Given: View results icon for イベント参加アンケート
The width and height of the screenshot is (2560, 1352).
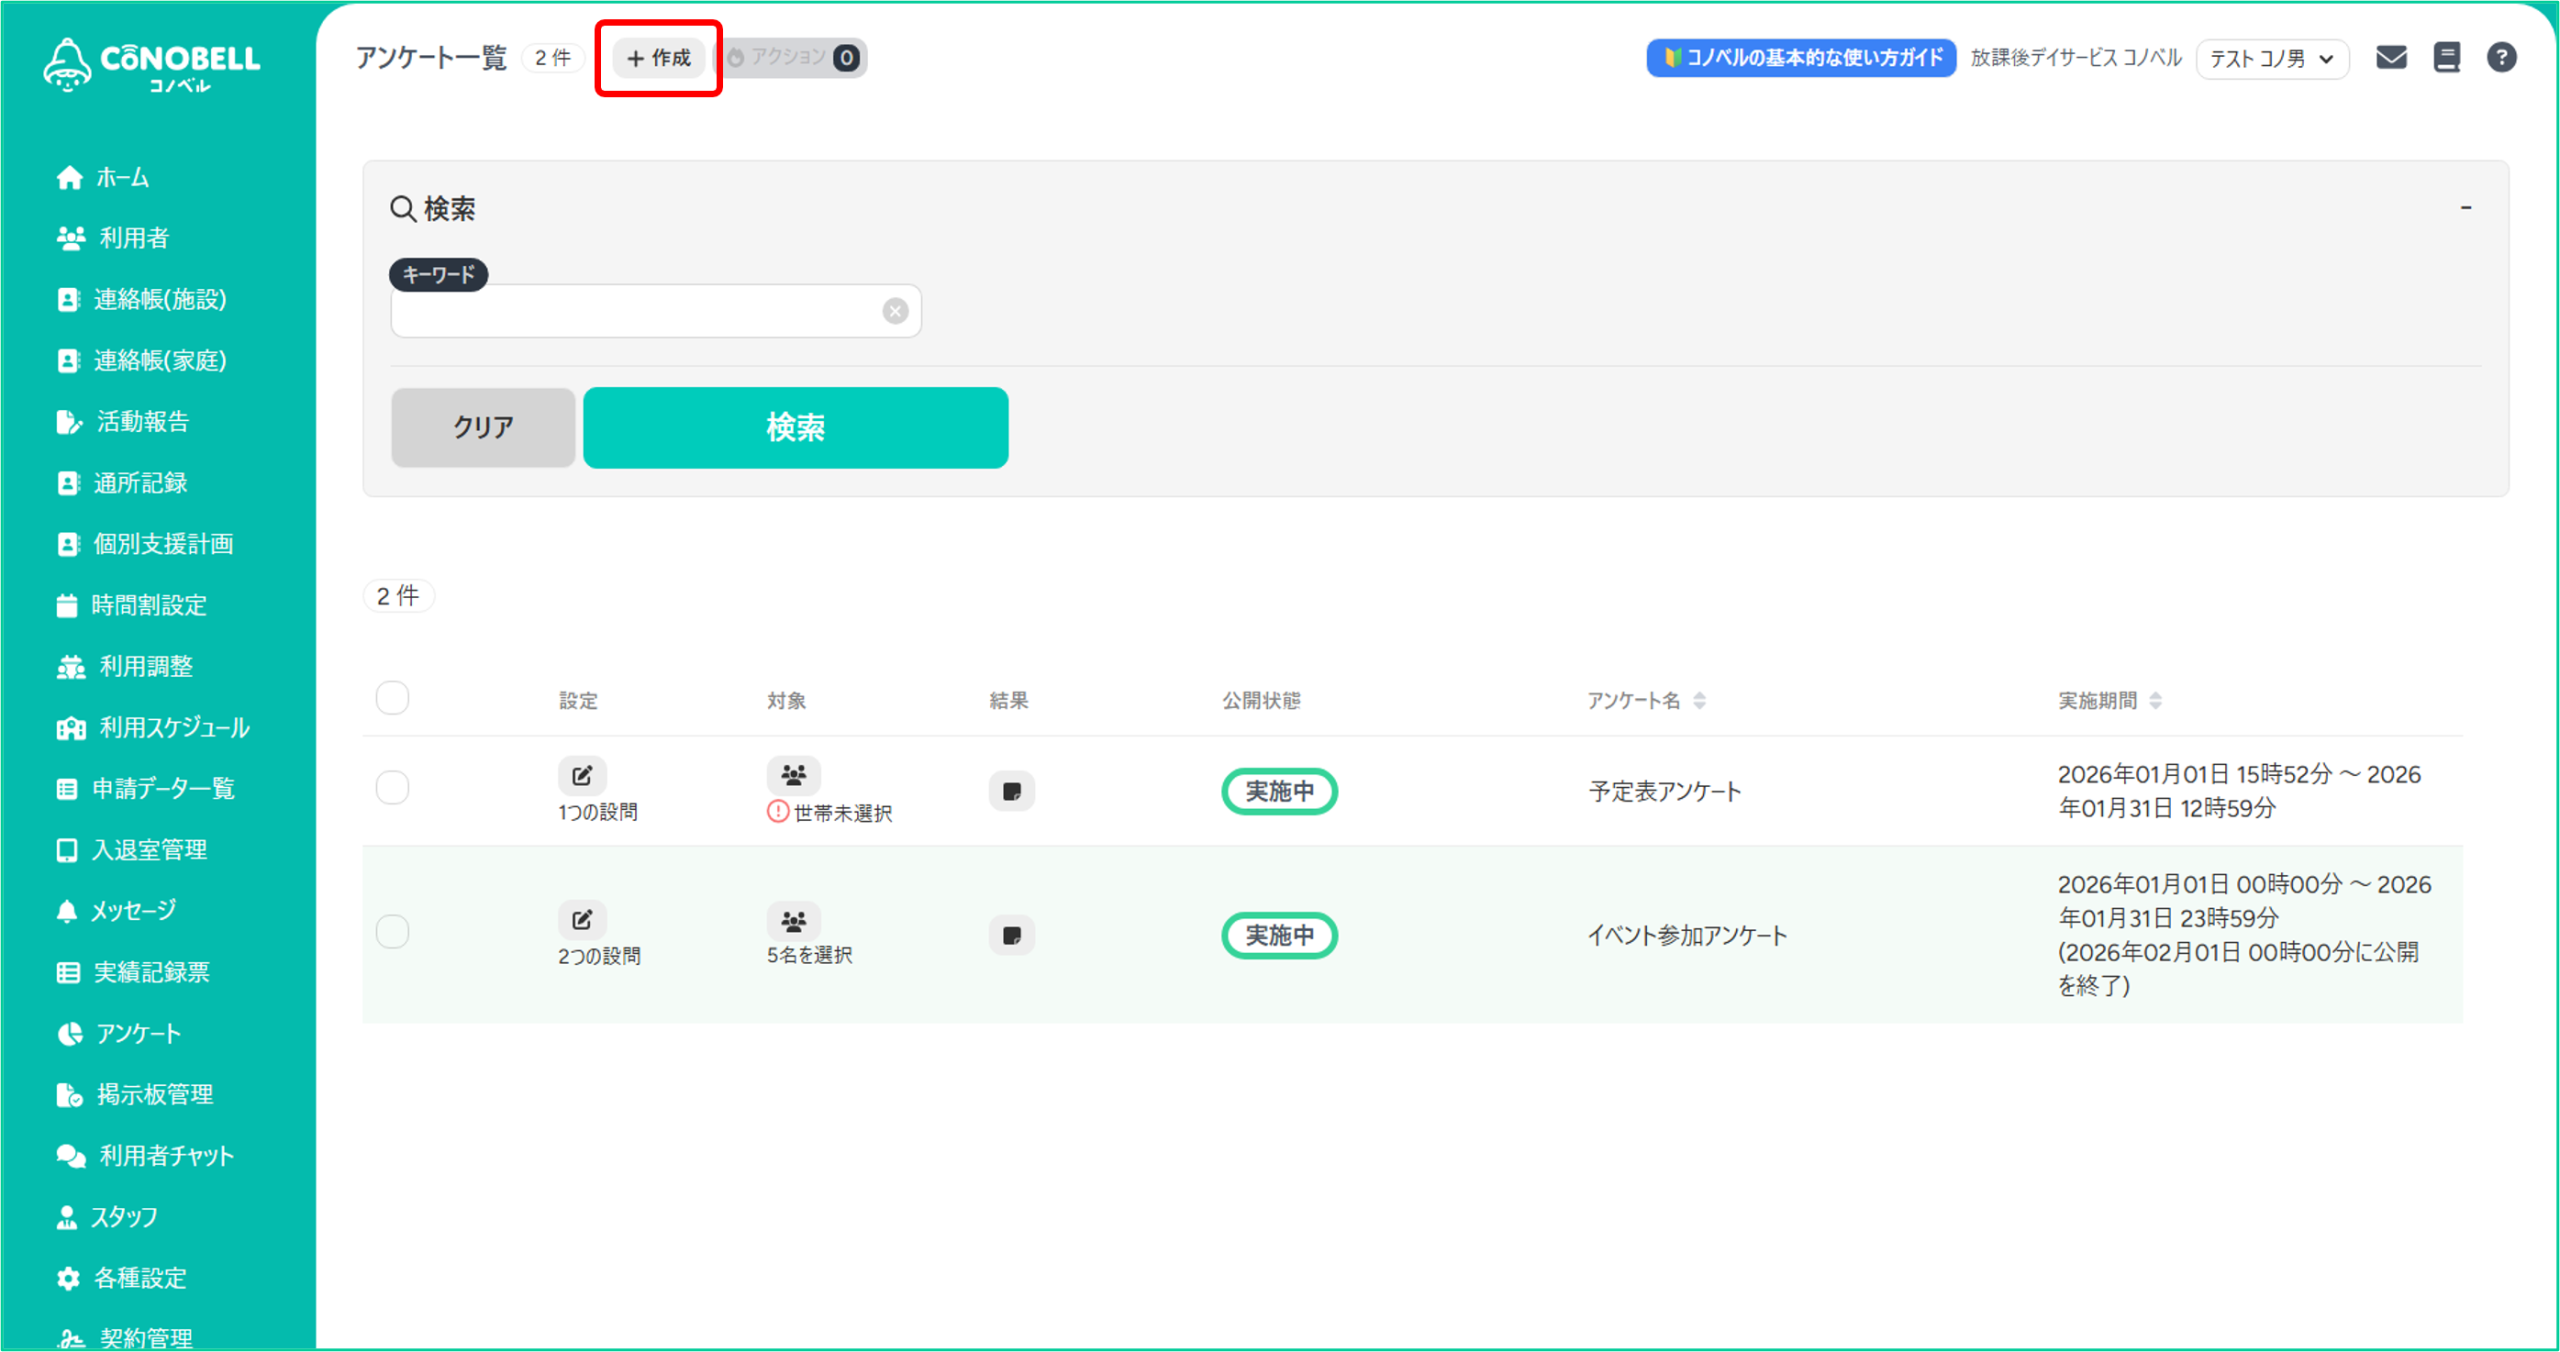Looking at the screenshot, I should pos(1011,935).
